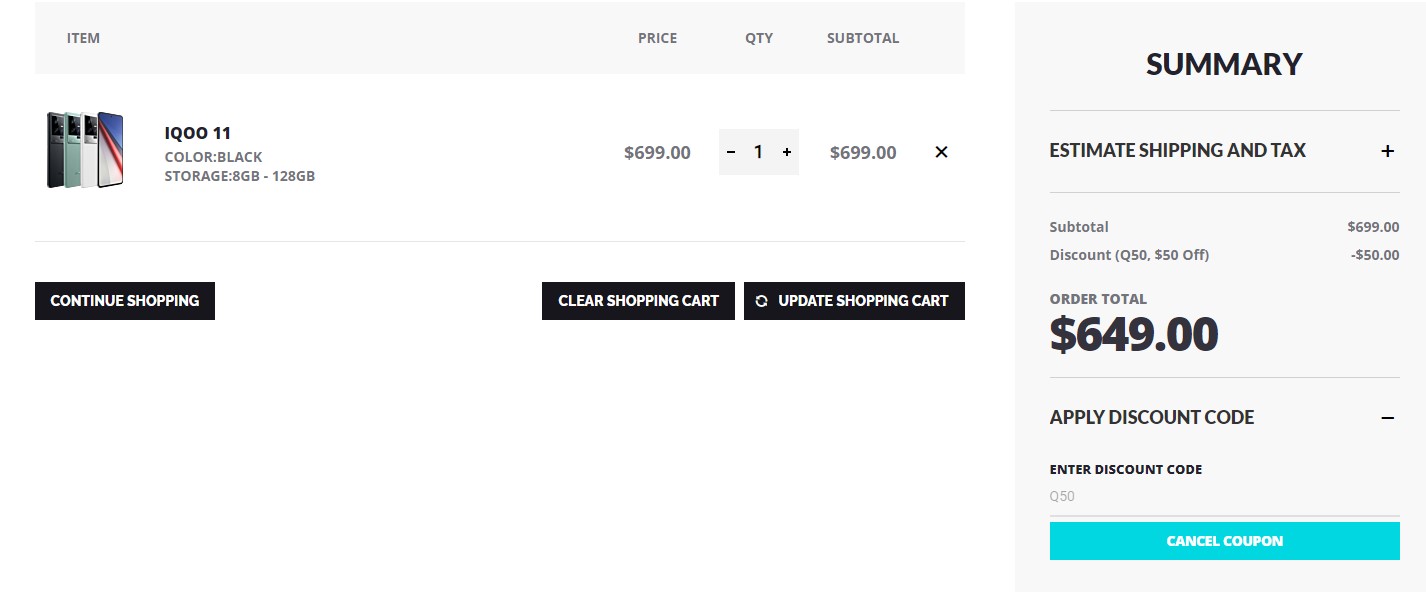This screenshot has width=1426, height=592.
Task: Click the -$50.00 discount amount
Action: tap(1375, 255)
